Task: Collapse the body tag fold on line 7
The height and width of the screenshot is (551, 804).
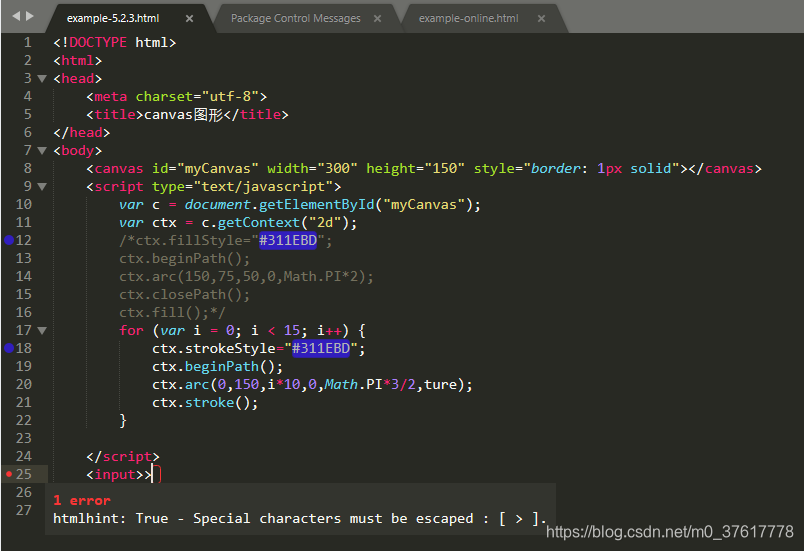Action: 42,151
